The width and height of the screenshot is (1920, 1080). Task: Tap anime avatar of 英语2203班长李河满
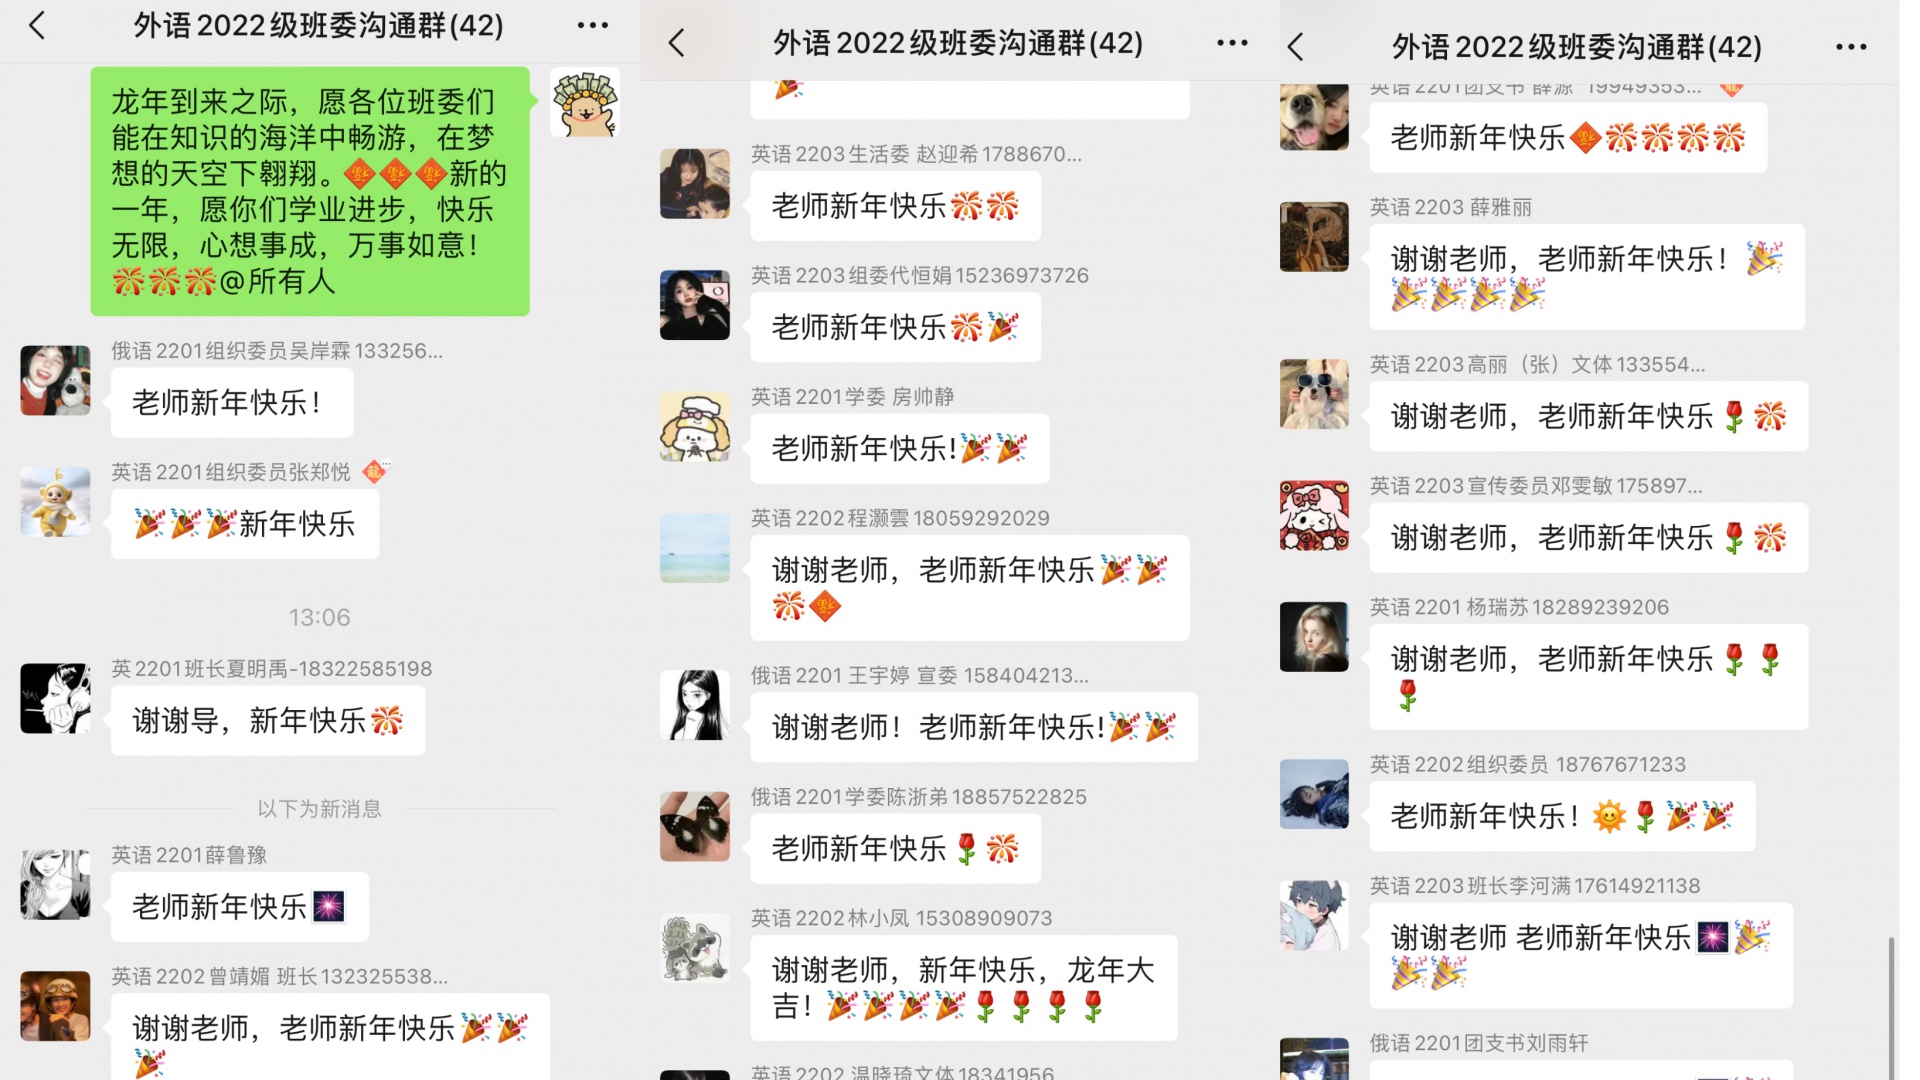pos(1314,915)
